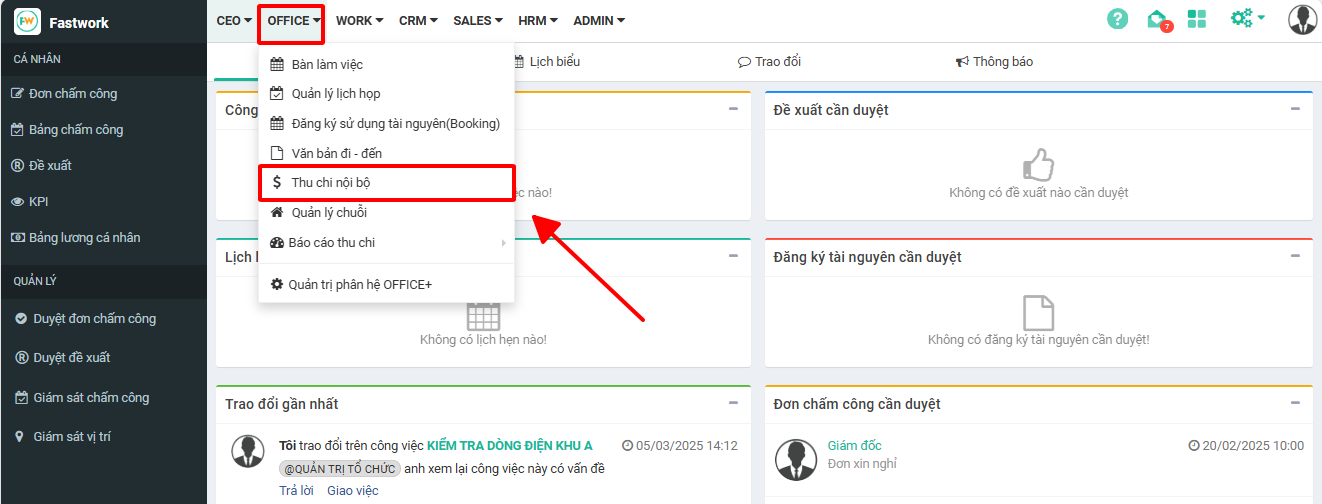Click the green help question mark icon

point(1117,19)
